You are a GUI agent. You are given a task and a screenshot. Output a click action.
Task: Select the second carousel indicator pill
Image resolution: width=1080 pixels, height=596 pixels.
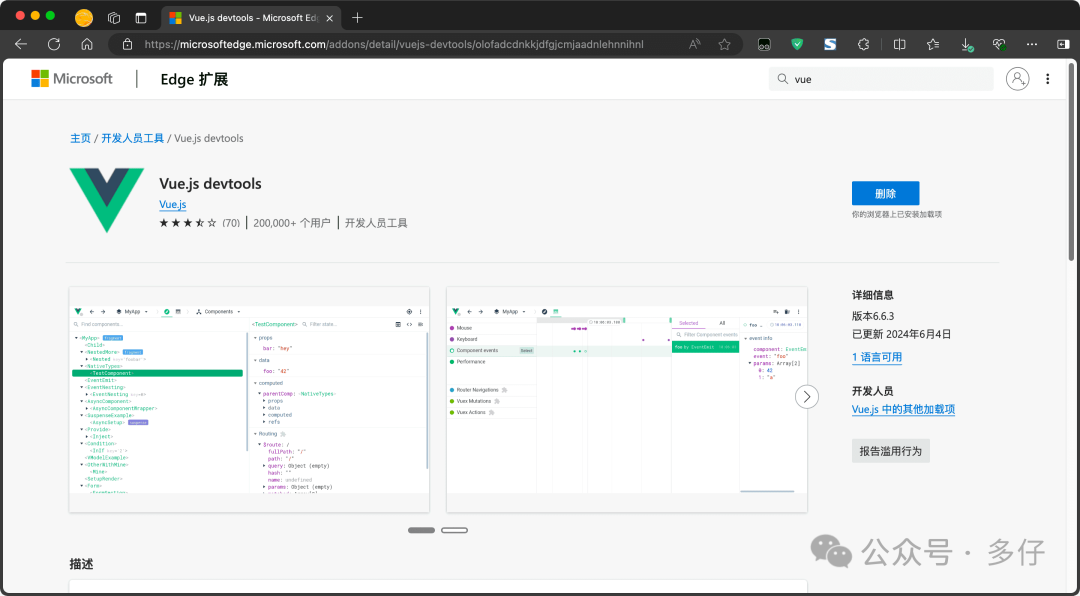455,530
